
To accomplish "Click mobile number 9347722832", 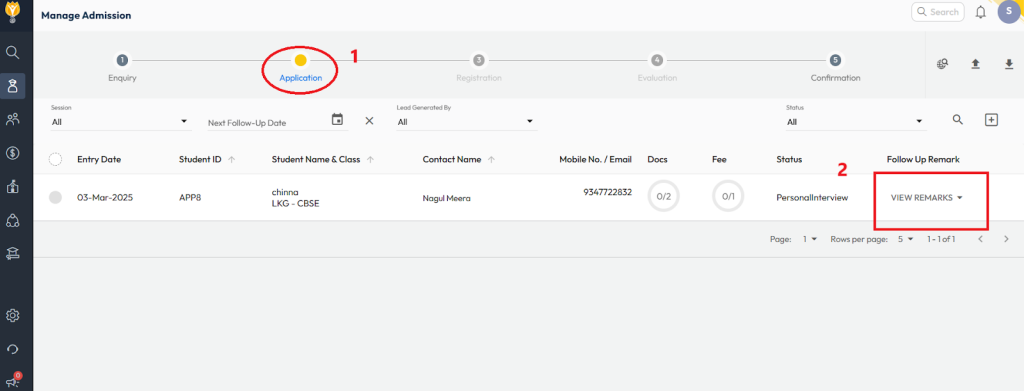I will coord(607,192).
